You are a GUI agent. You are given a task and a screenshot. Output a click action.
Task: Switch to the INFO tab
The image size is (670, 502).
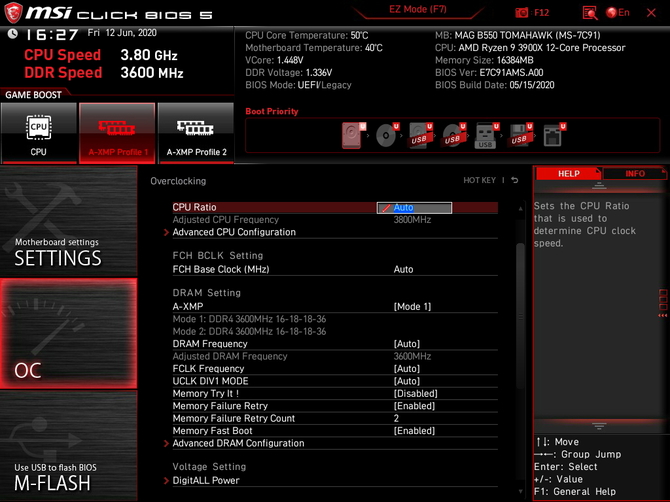(x=635, y=173)
